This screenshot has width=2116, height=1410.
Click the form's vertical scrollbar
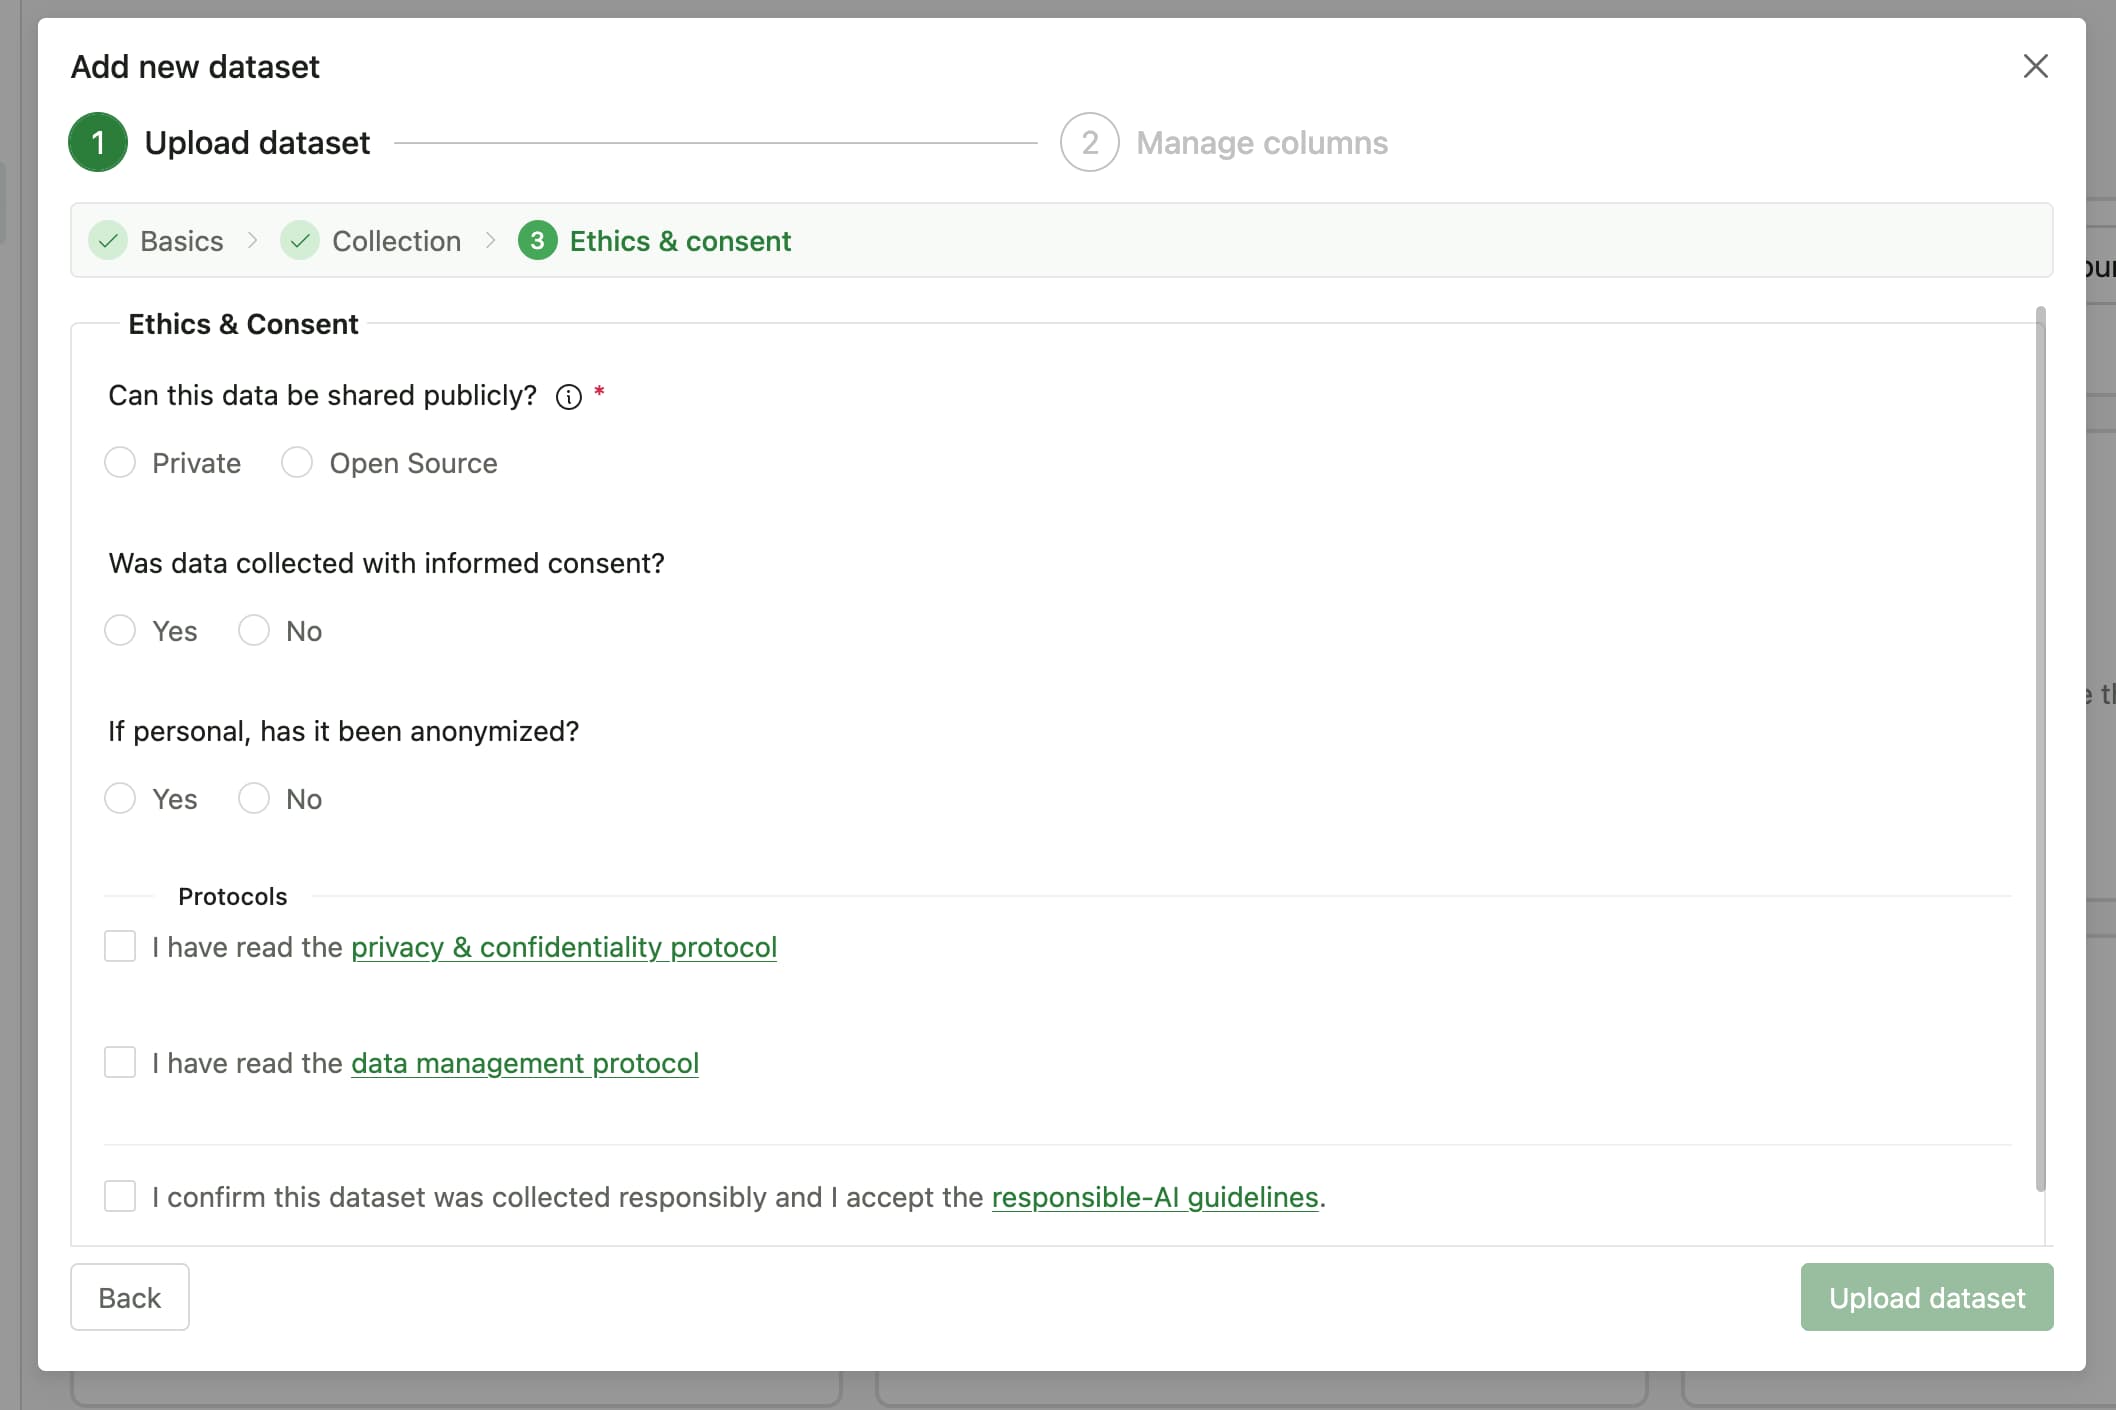[x=2040, y=750]
